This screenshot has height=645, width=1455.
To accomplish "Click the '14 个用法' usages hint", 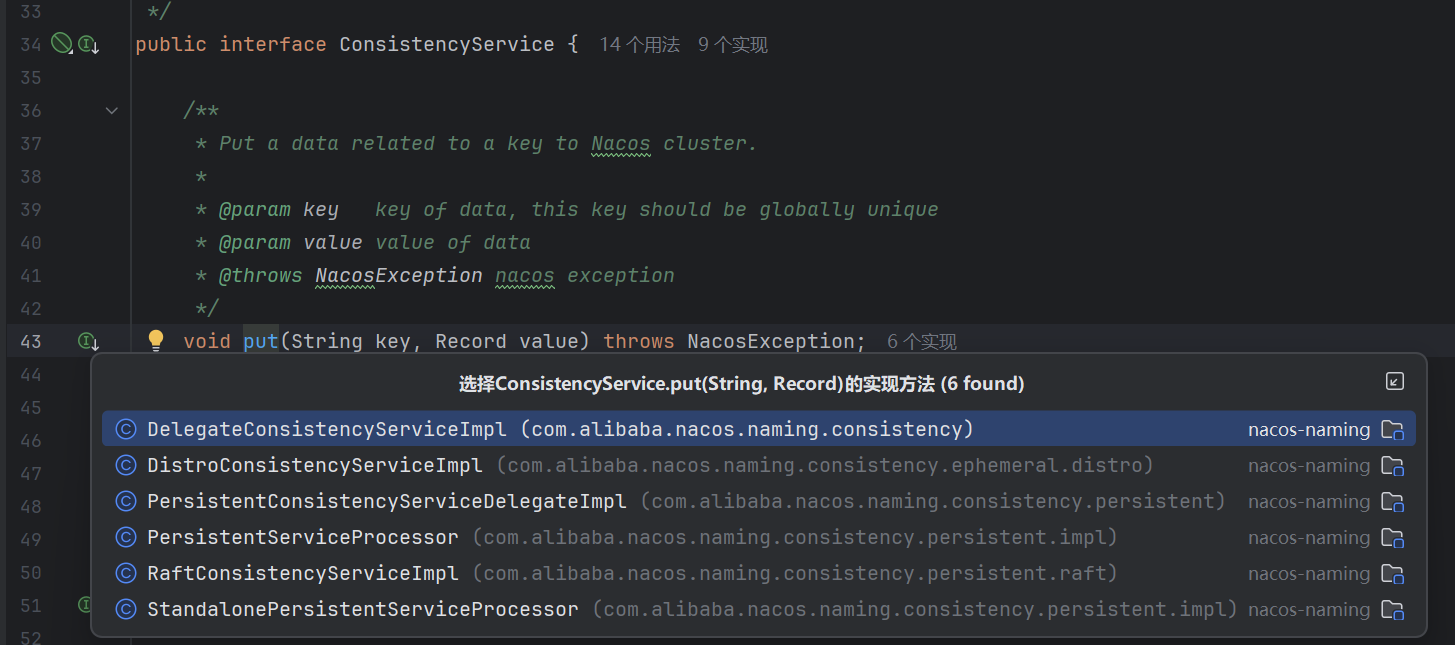I will click(x=639, y=45).
